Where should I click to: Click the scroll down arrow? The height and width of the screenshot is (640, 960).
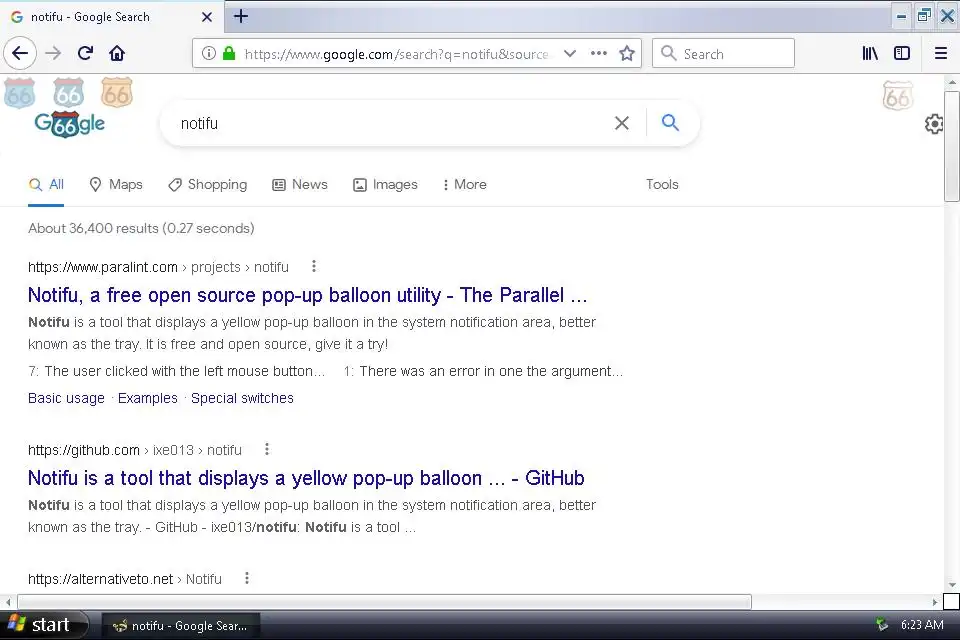pyautogui.click(x=951, y=585)
